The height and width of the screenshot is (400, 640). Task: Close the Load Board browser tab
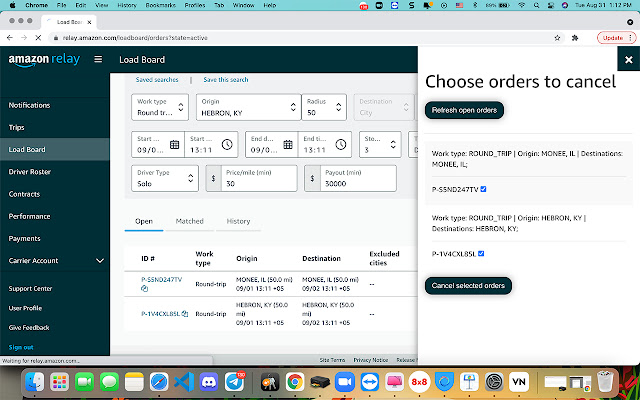tap(89, 22)
